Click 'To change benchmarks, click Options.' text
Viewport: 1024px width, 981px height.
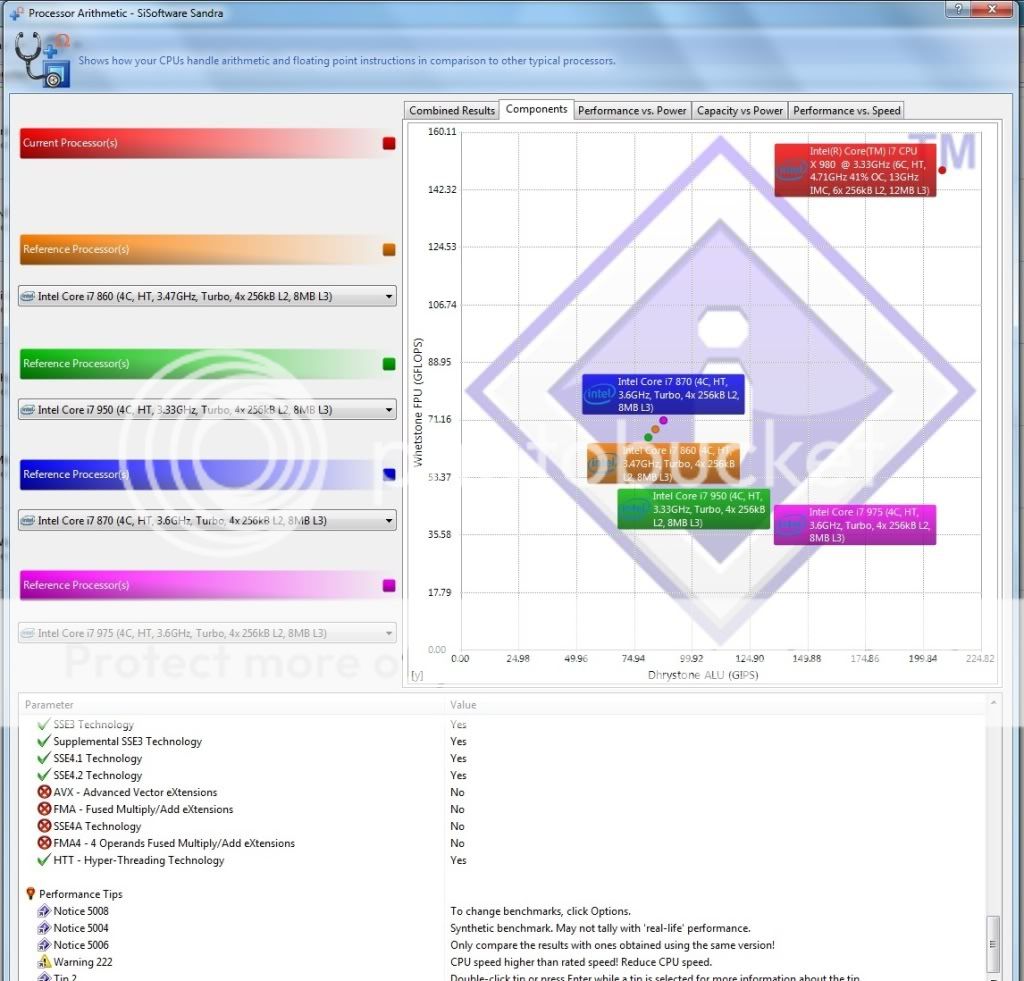(x=540, y=911)
